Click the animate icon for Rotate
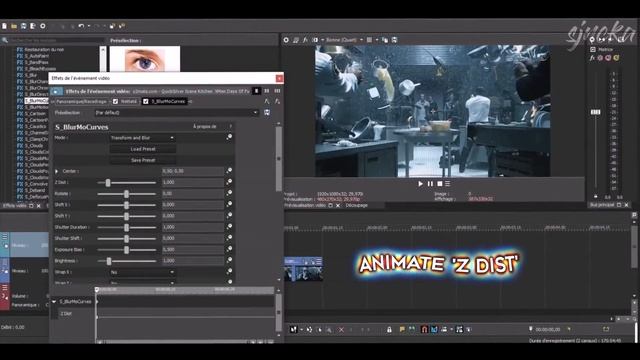This screenshot has width=640, height=360. 229,193
